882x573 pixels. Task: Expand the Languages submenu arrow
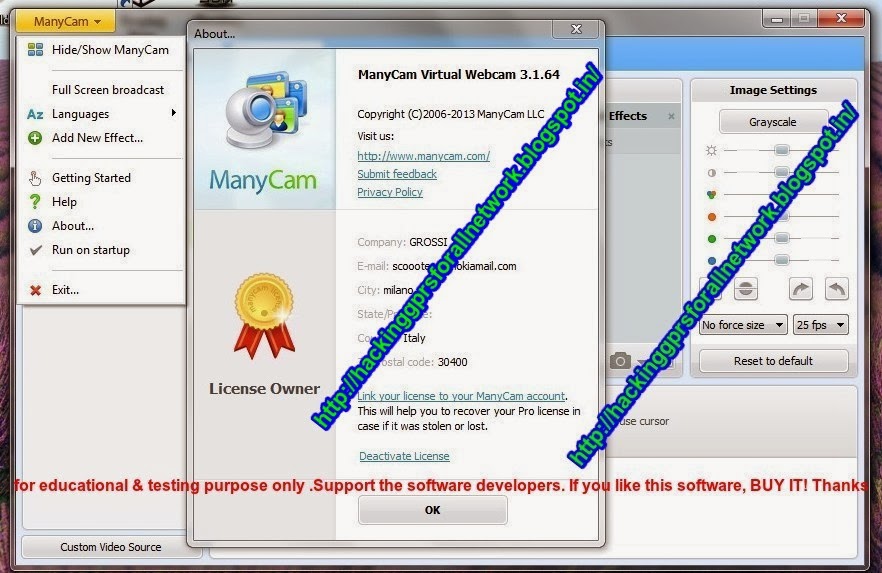point(174,113)
